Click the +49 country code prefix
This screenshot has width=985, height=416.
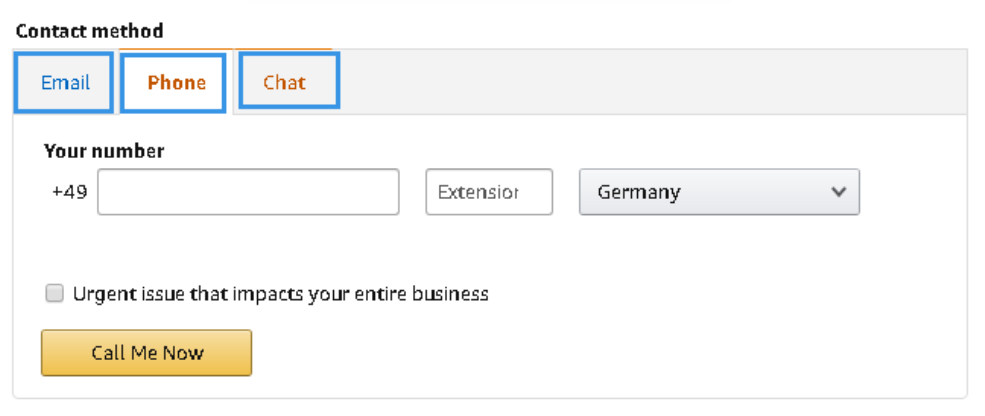click(x=69, y=192)
